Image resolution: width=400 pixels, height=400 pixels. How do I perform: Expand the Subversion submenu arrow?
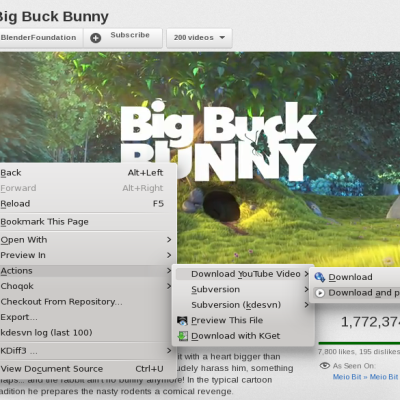tap(306, 289)
